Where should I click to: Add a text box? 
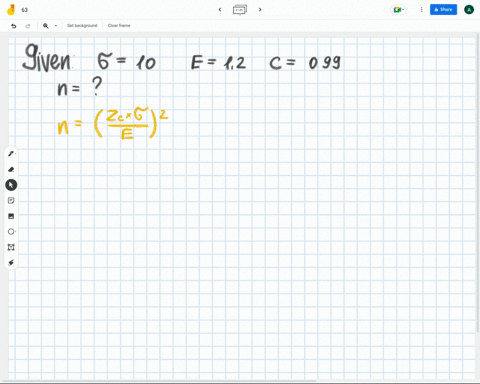click(x=11, y=247)
